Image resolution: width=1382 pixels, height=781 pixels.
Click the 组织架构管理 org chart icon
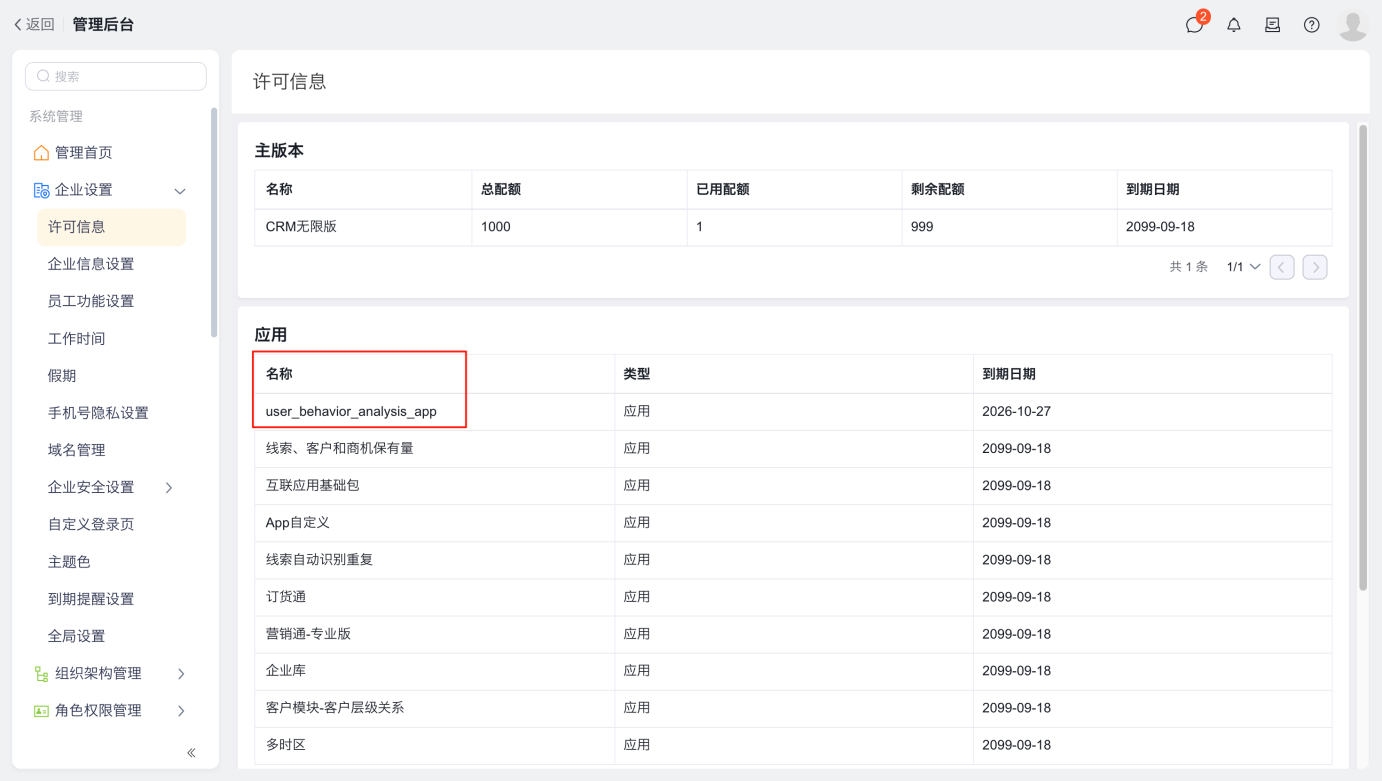point(41,674)
